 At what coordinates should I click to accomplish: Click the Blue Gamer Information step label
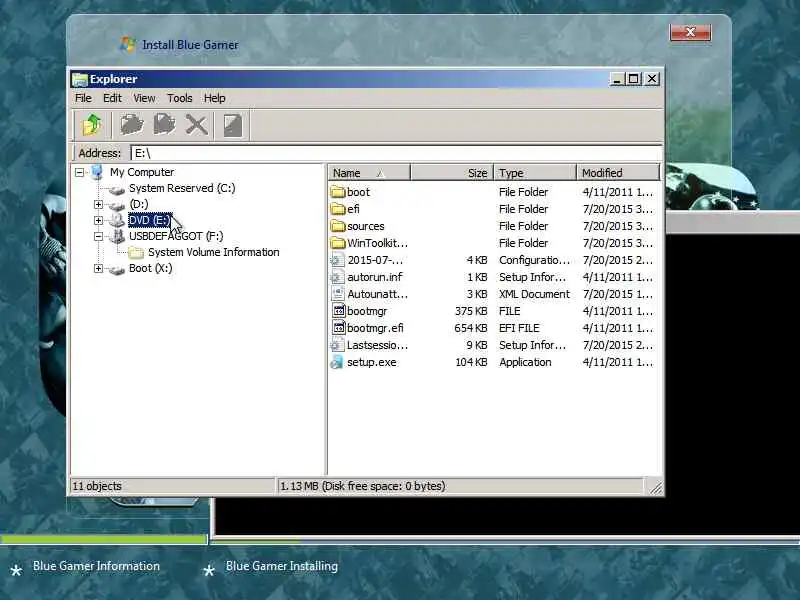click(x=96, y=566)
